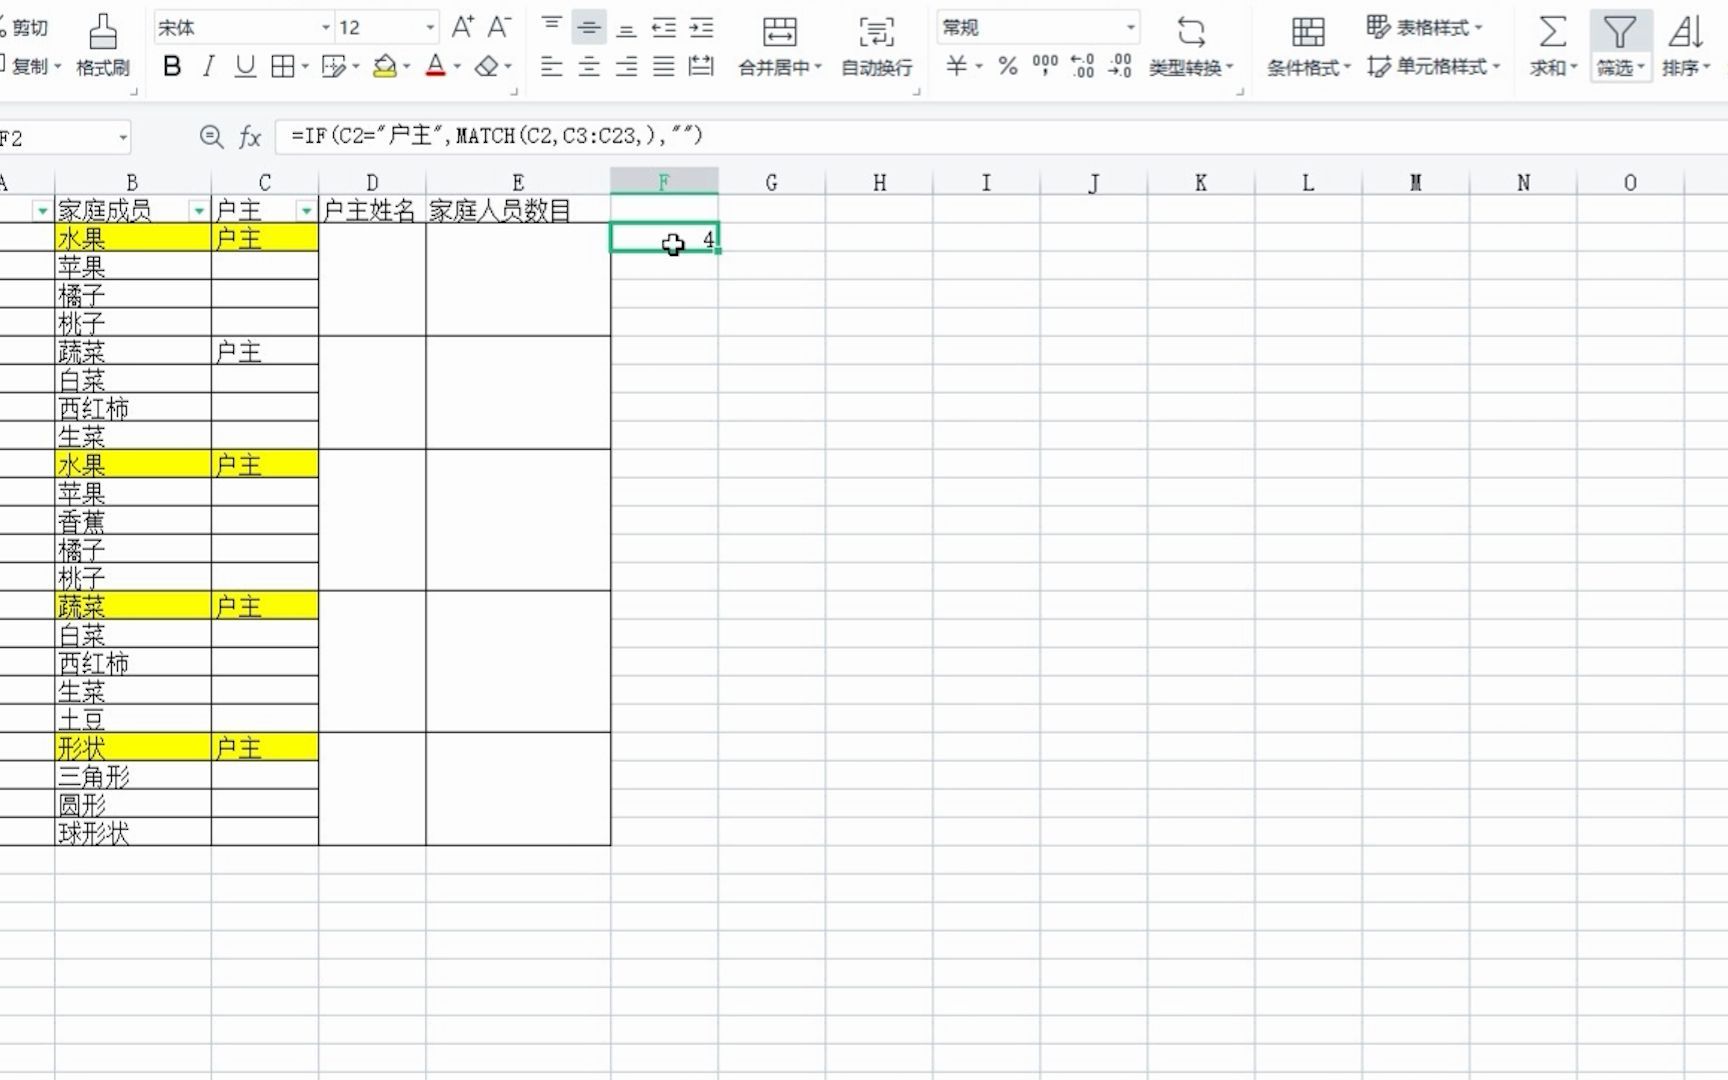Align text left horizontally
1728x1080 pixels.
coord(551,67)
